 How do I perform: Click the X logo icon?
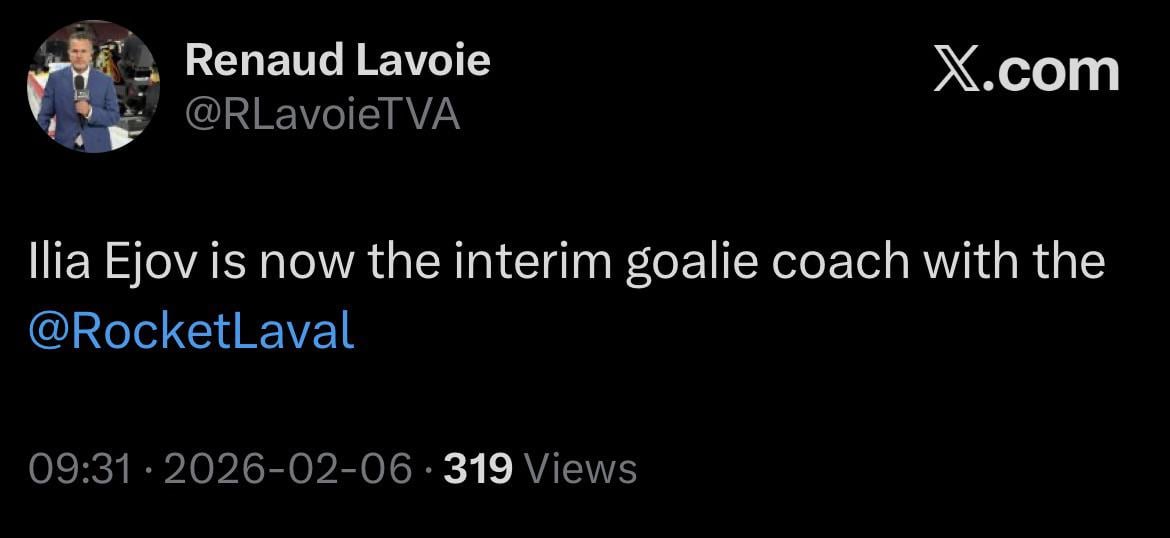(960, 72)
